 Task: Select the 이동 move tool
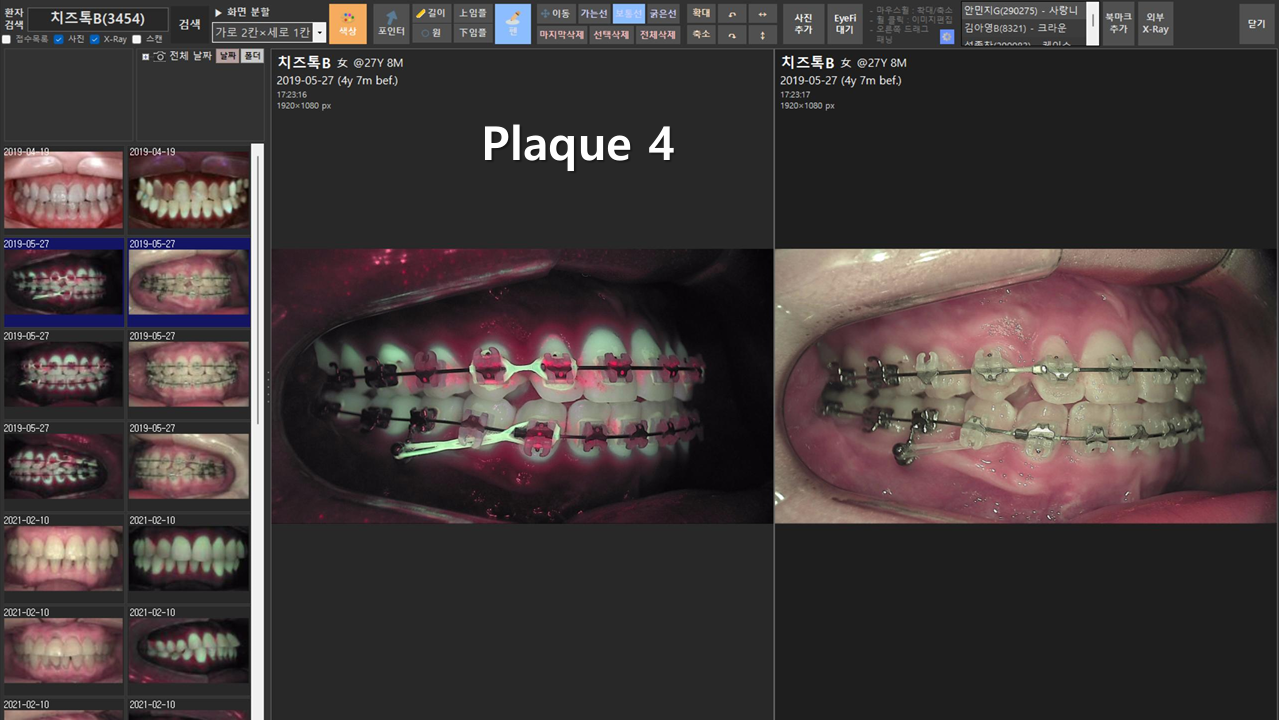coord(555,14)
